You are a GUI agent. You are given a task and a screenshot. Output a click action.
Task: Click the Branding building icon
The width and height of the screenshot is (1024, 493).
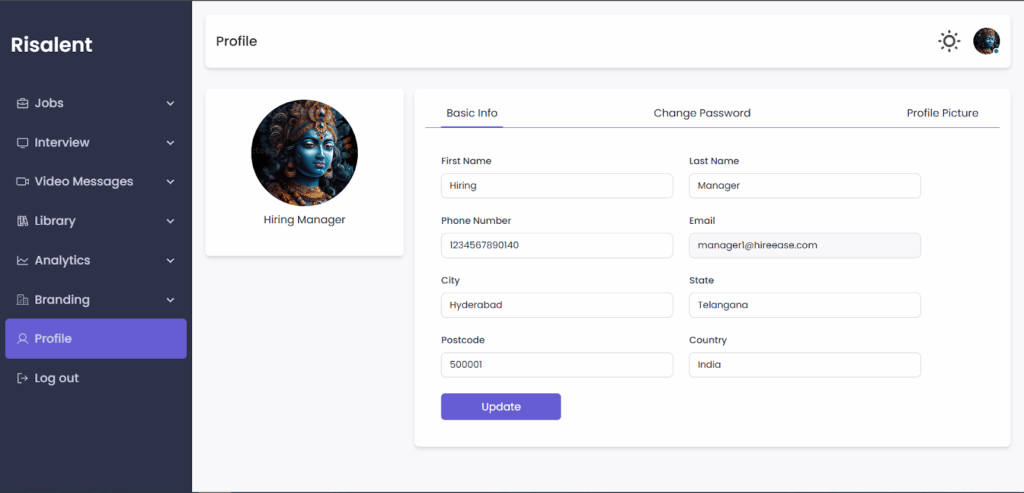[x=23, y=300]
